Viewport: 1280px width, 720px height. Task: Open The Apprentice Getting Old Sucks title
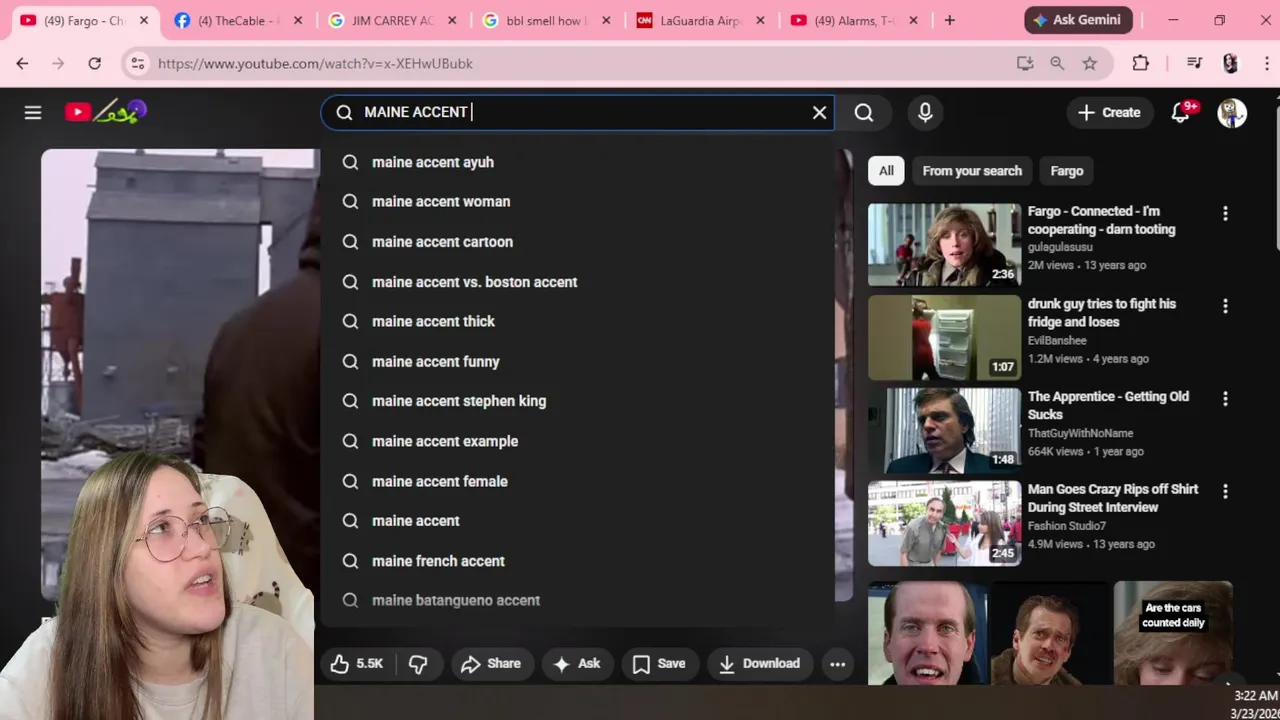point(1108,405)
